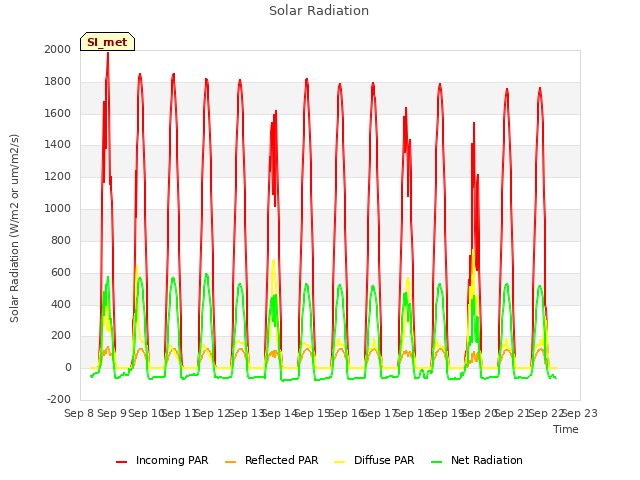
Task: Click the 1200 y-axis tick label
Action: (58, 177)
